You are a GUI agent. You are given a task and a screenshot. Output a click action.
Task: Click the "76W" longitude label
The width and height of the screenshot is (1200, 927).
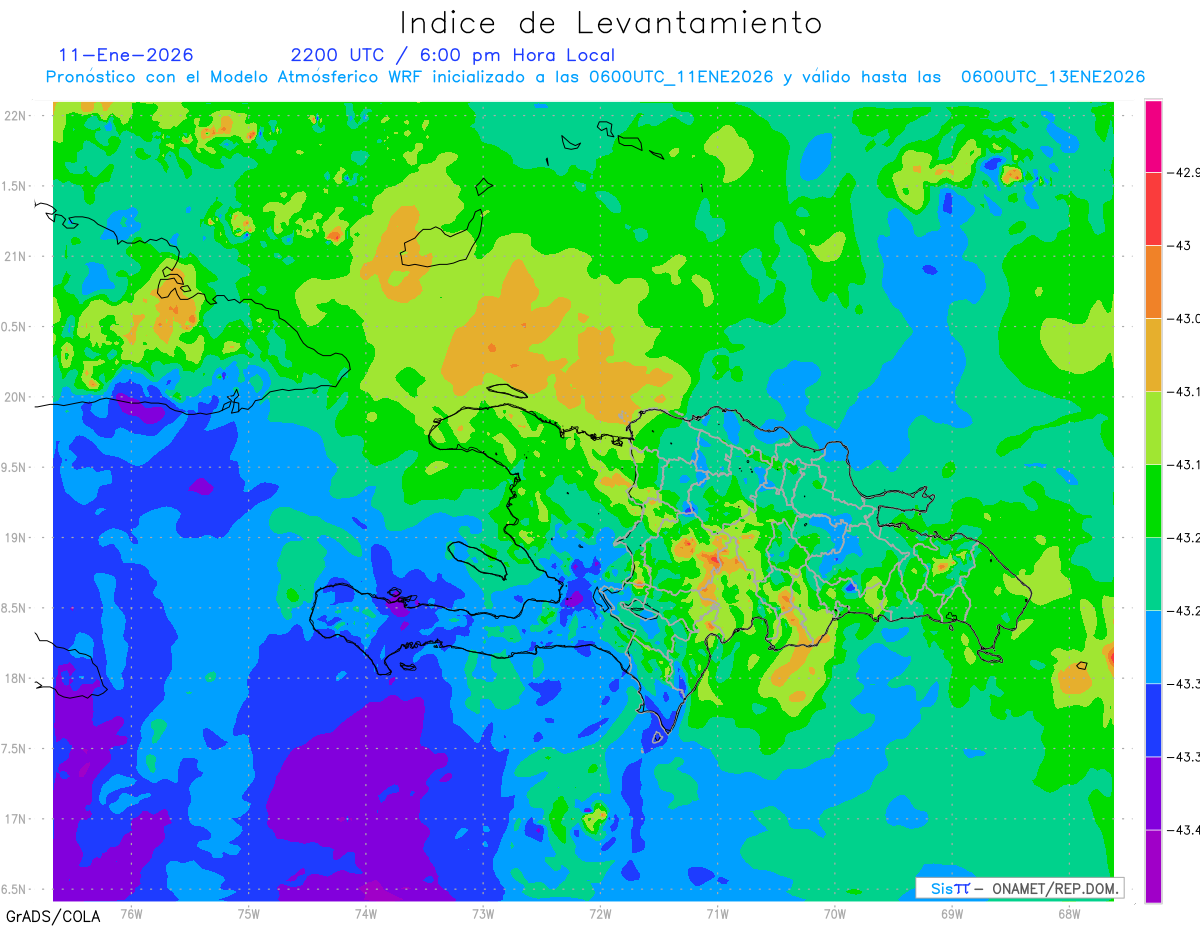tap(131, 912)
